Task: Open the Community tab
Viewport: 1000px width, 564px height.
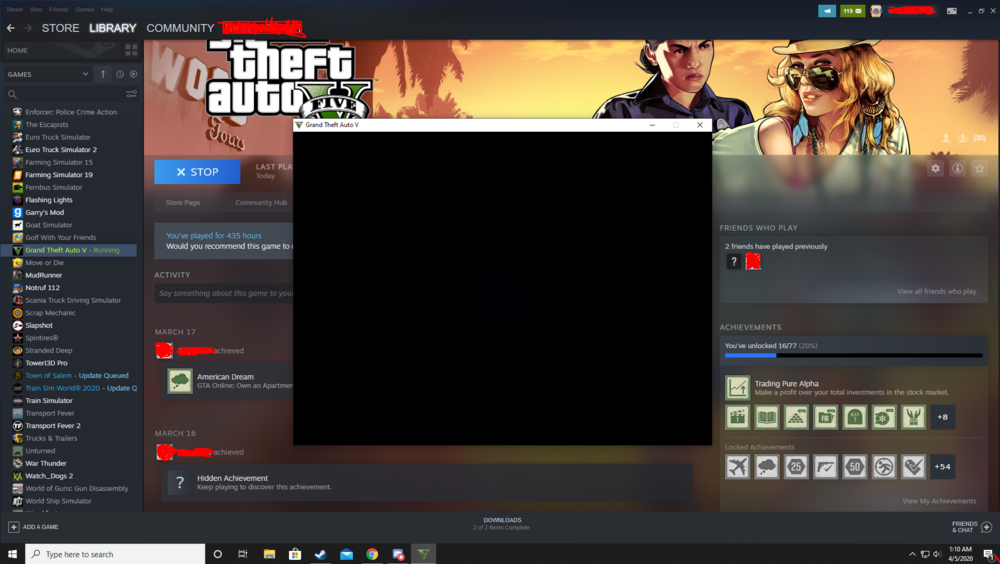Action: (x=180, y=28)
